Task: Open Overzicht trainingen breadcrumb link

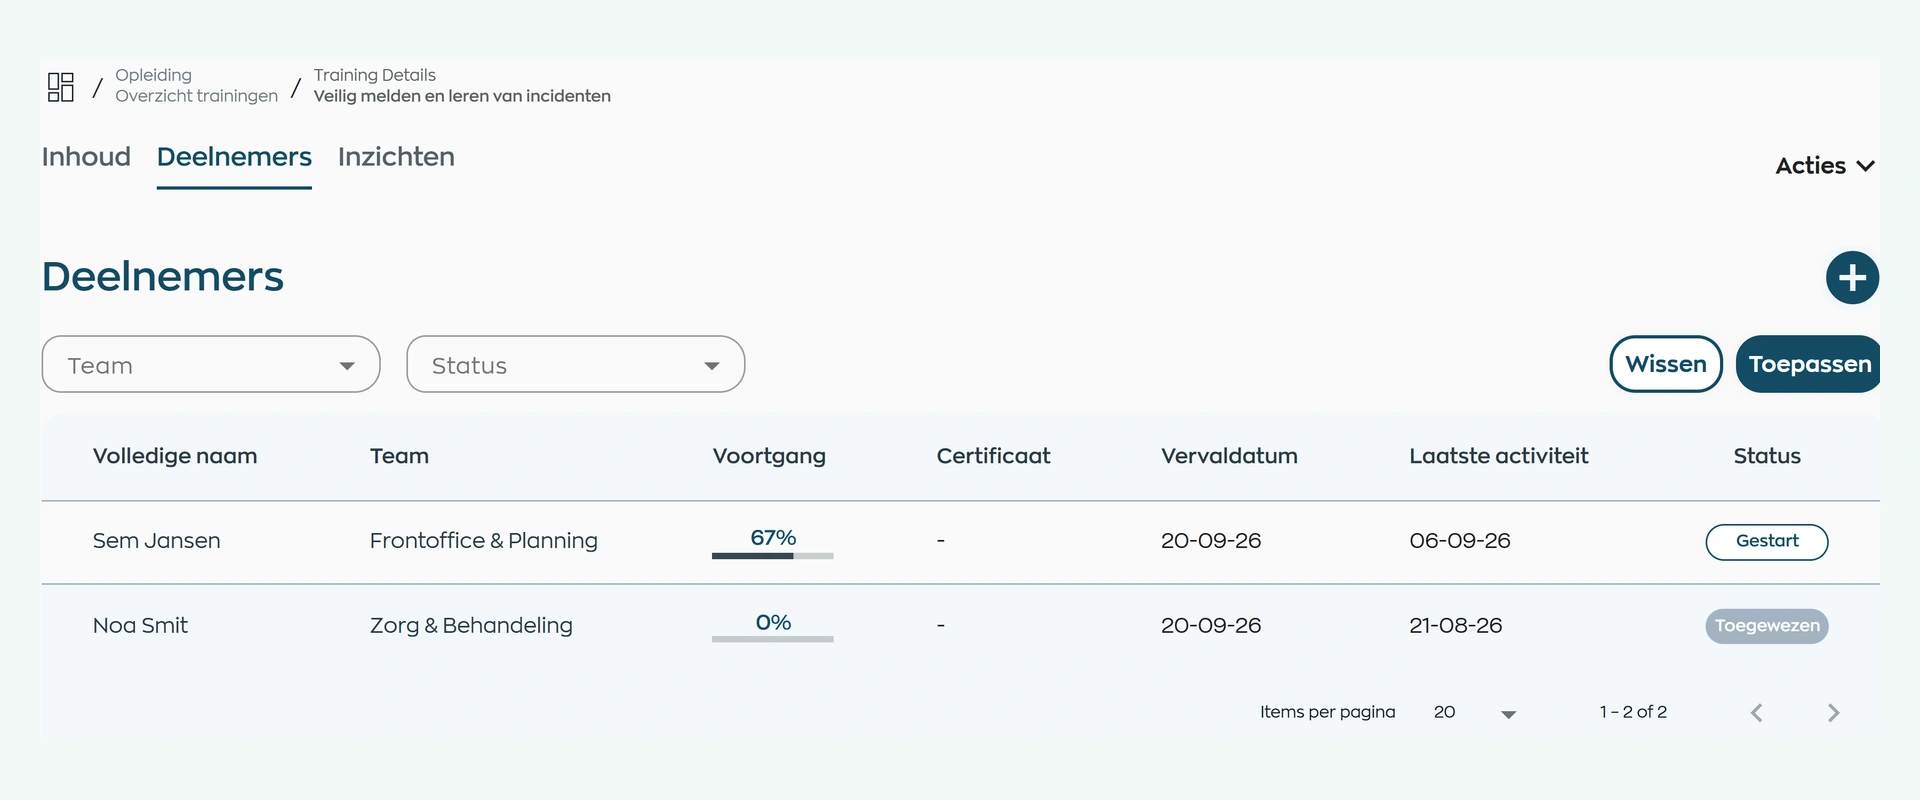Action: click(196, 96)
